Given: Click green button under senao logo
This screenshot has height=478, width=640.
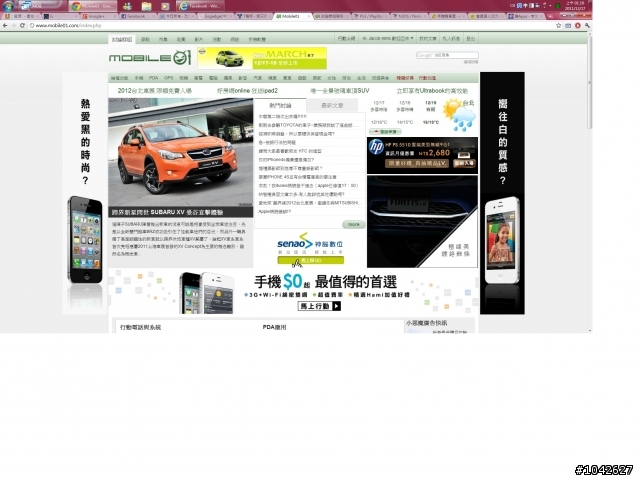Looking at the screenshot, I should click(x=311, y=260).
